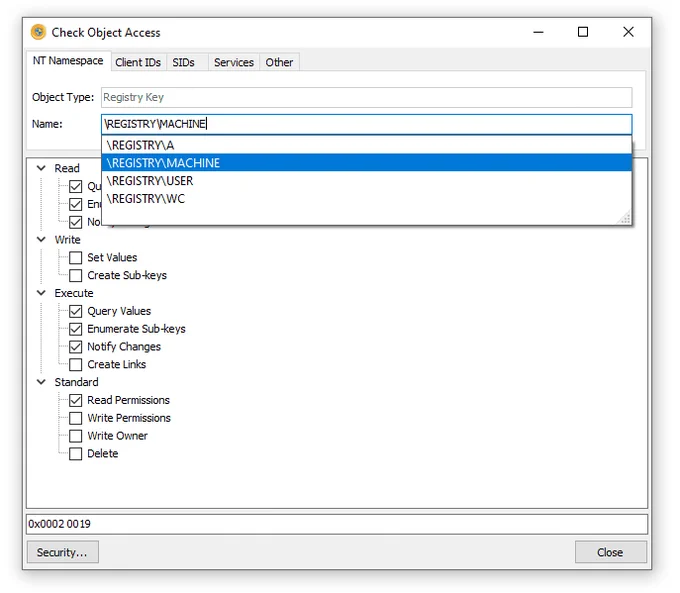Screen dimensions: 680x593
Task: Enable the Write Owner checkbox
Action: 75,436
